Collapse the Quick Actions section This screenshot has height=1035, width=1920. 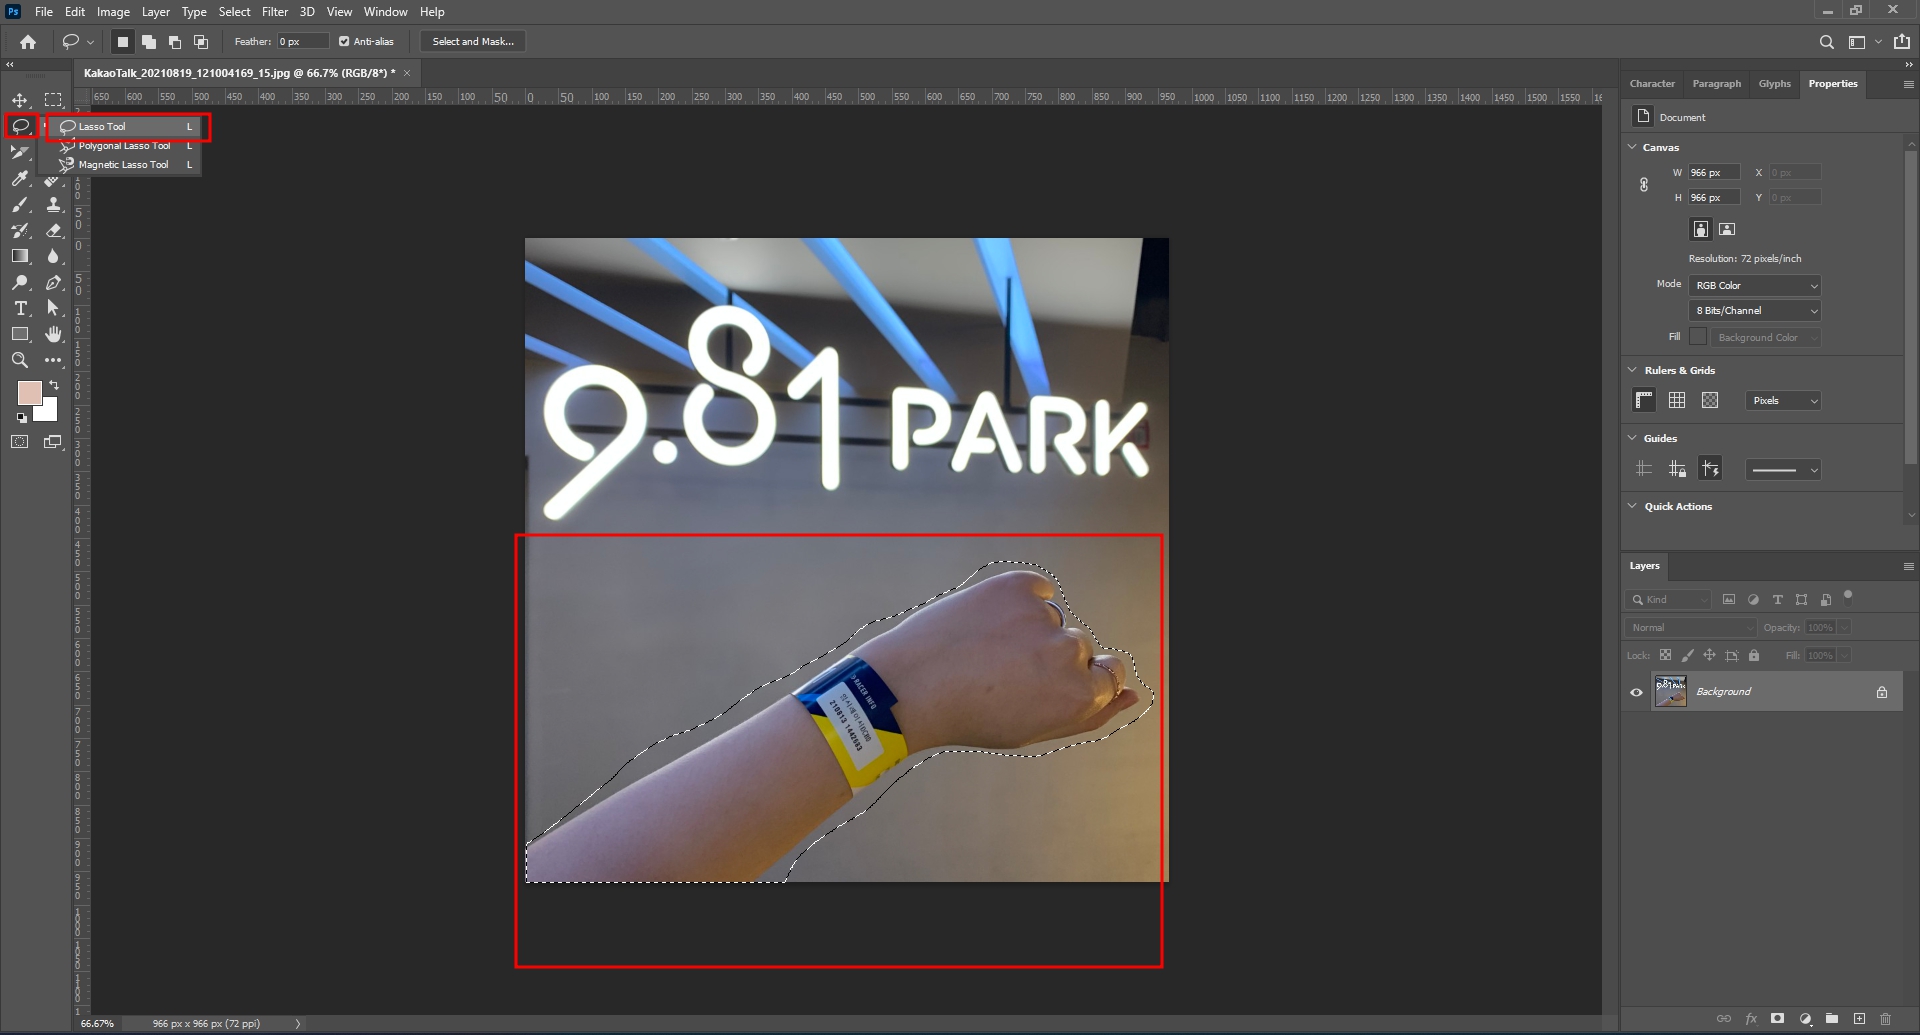(x=1633, y=506)
